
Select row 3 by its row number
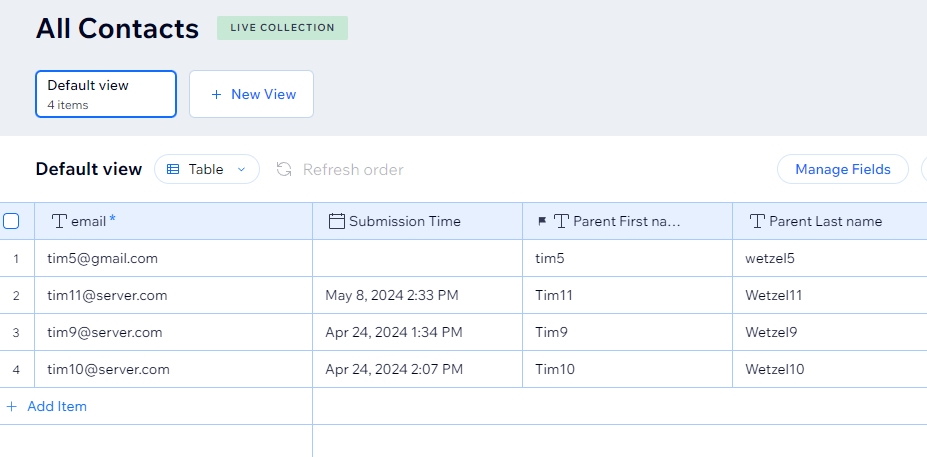coord(16,332)
